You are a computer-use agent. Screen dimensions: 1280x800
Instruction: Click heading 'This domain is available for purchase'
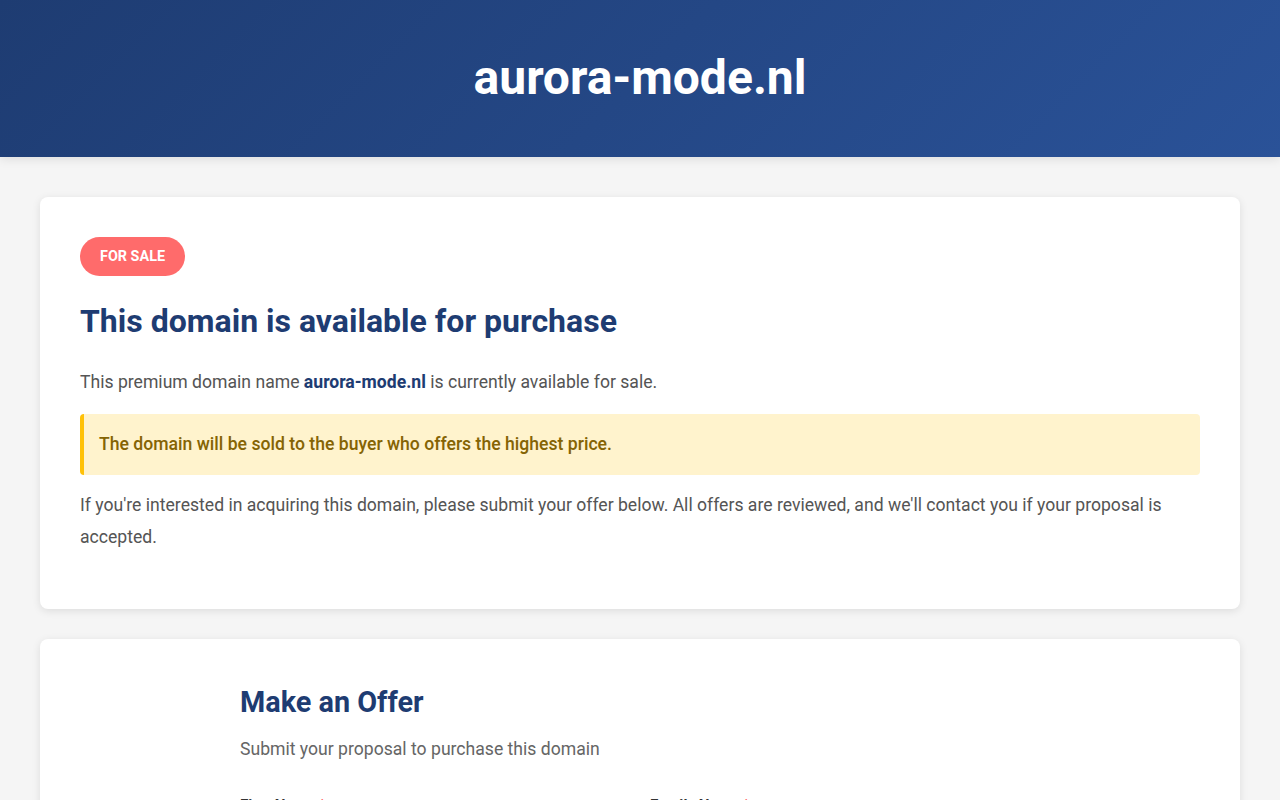(348, 321)
